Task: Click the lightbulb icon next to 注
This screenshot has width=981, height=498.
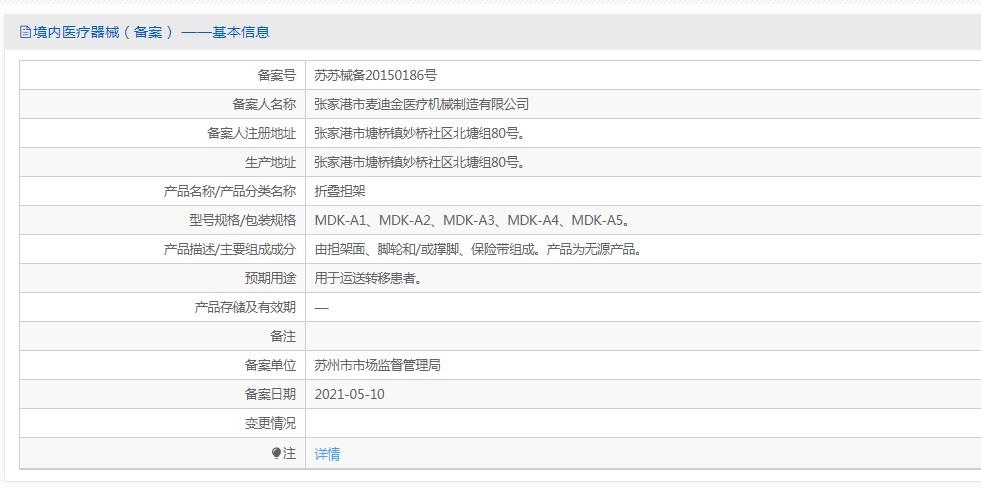Action: [276, 453]
